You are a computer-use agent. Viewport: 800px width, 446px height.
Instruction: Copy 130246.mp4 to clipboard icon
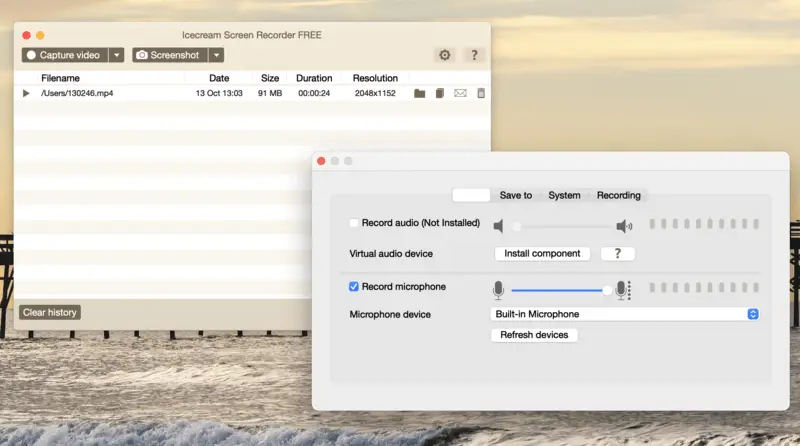[440, 93]
